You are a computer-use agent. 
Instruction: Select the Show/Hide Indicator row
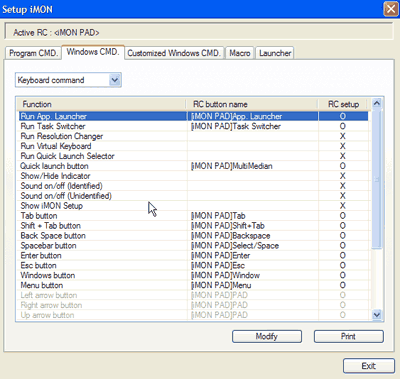pyautogui.click(x=193, y=176)
